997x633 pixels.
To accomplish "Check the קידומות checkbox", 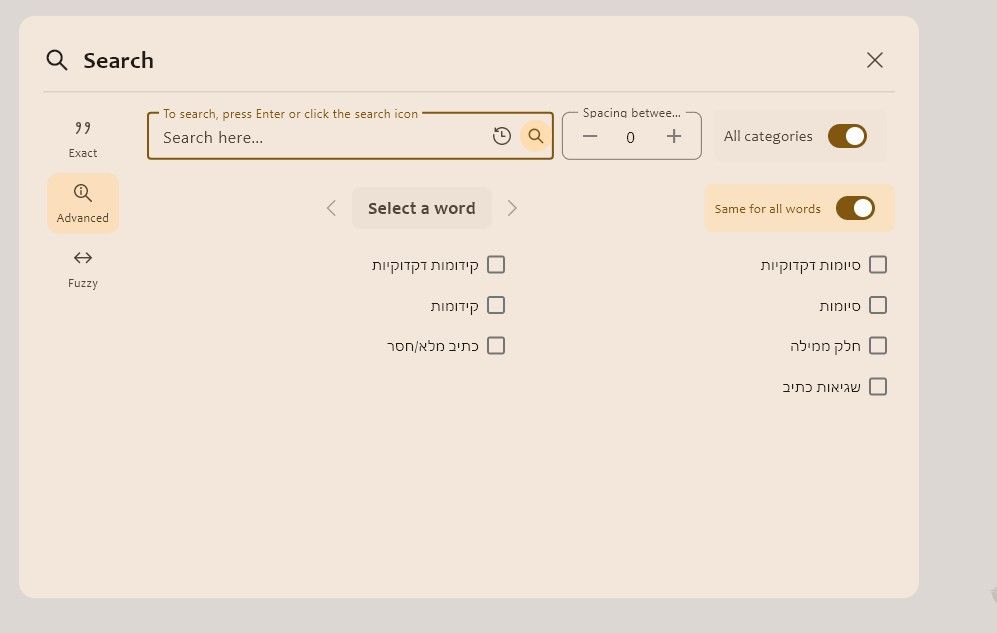I will 496,305.
